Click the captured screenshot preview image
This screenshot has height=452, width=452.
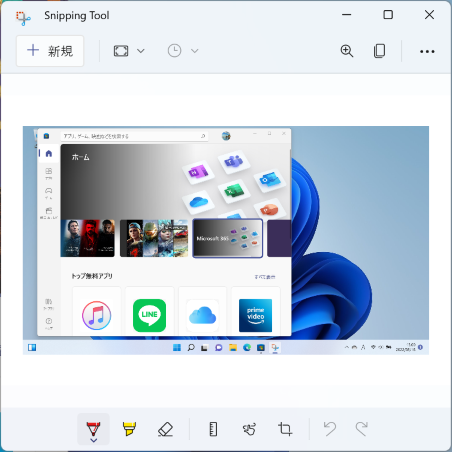[226, 240]
